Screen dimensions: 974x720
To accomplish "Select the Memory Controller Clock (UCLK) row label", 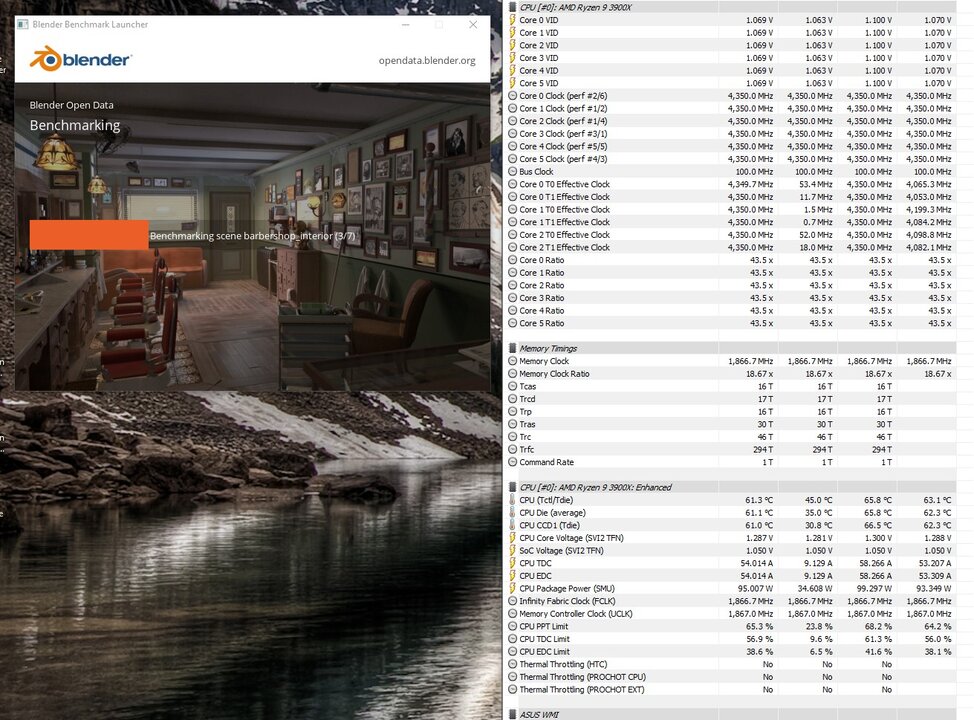I will tap(576, 613).
